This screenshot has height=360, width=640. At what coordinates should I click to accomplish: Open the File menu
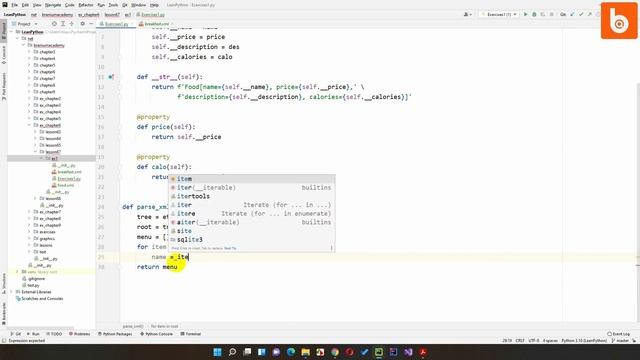pyautogui.click(x=14, y=5)
